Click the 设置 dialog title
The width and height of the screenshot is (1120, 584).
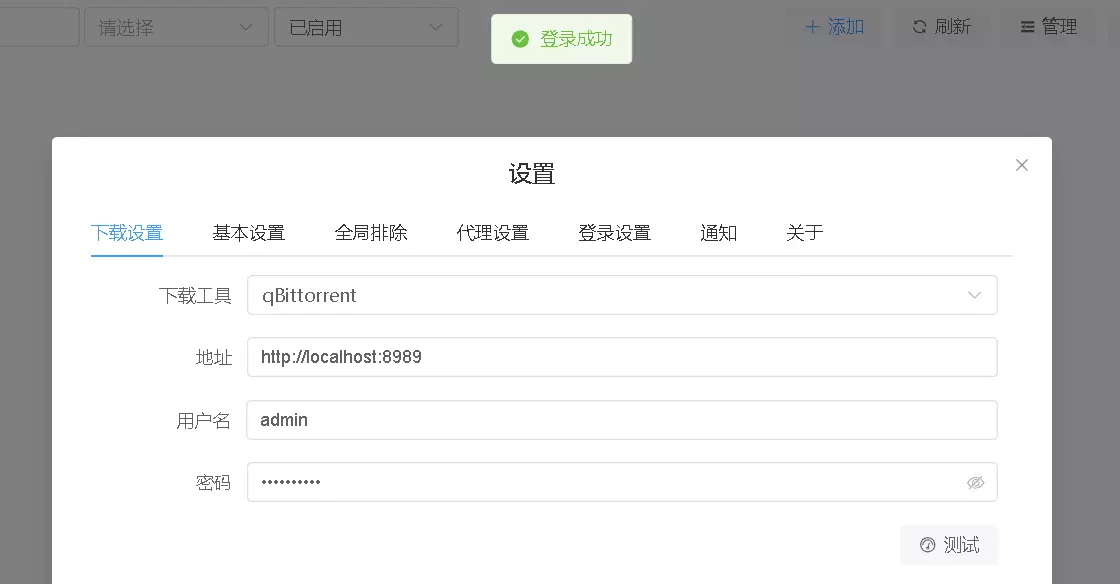tap(531, 173)
